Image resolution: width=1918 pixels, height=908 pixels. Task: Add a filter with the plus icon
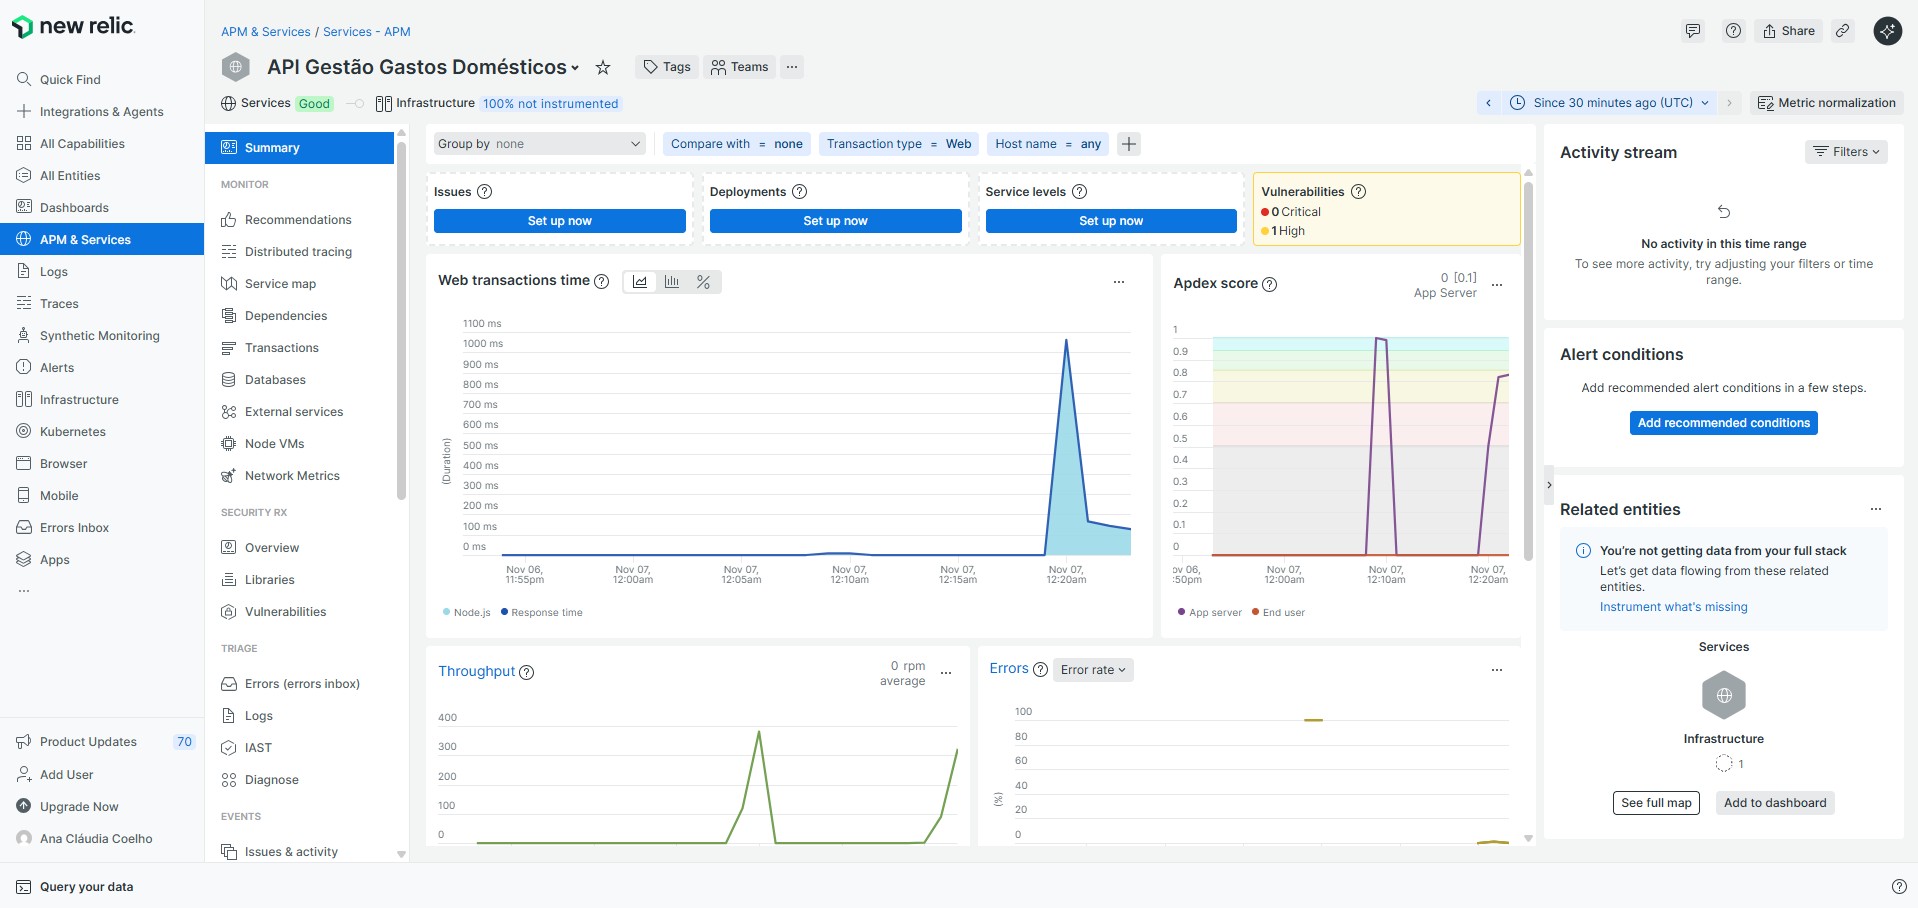pyautogui.click(x=1129, y=144)
